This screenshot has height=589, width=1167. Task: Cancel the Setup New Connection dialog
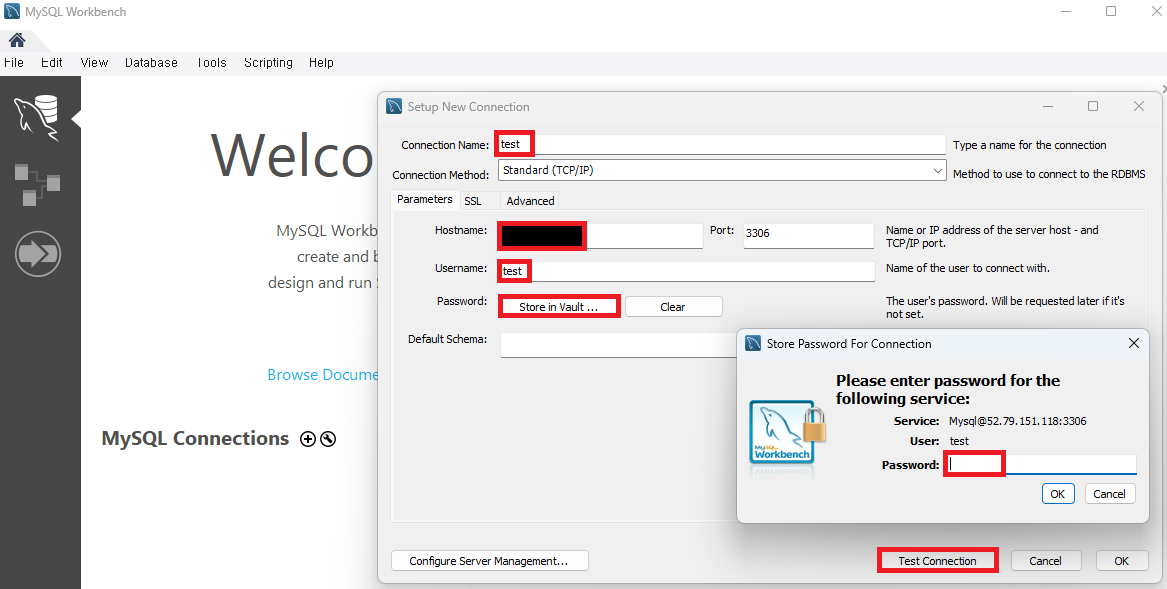coord(1045,561)
